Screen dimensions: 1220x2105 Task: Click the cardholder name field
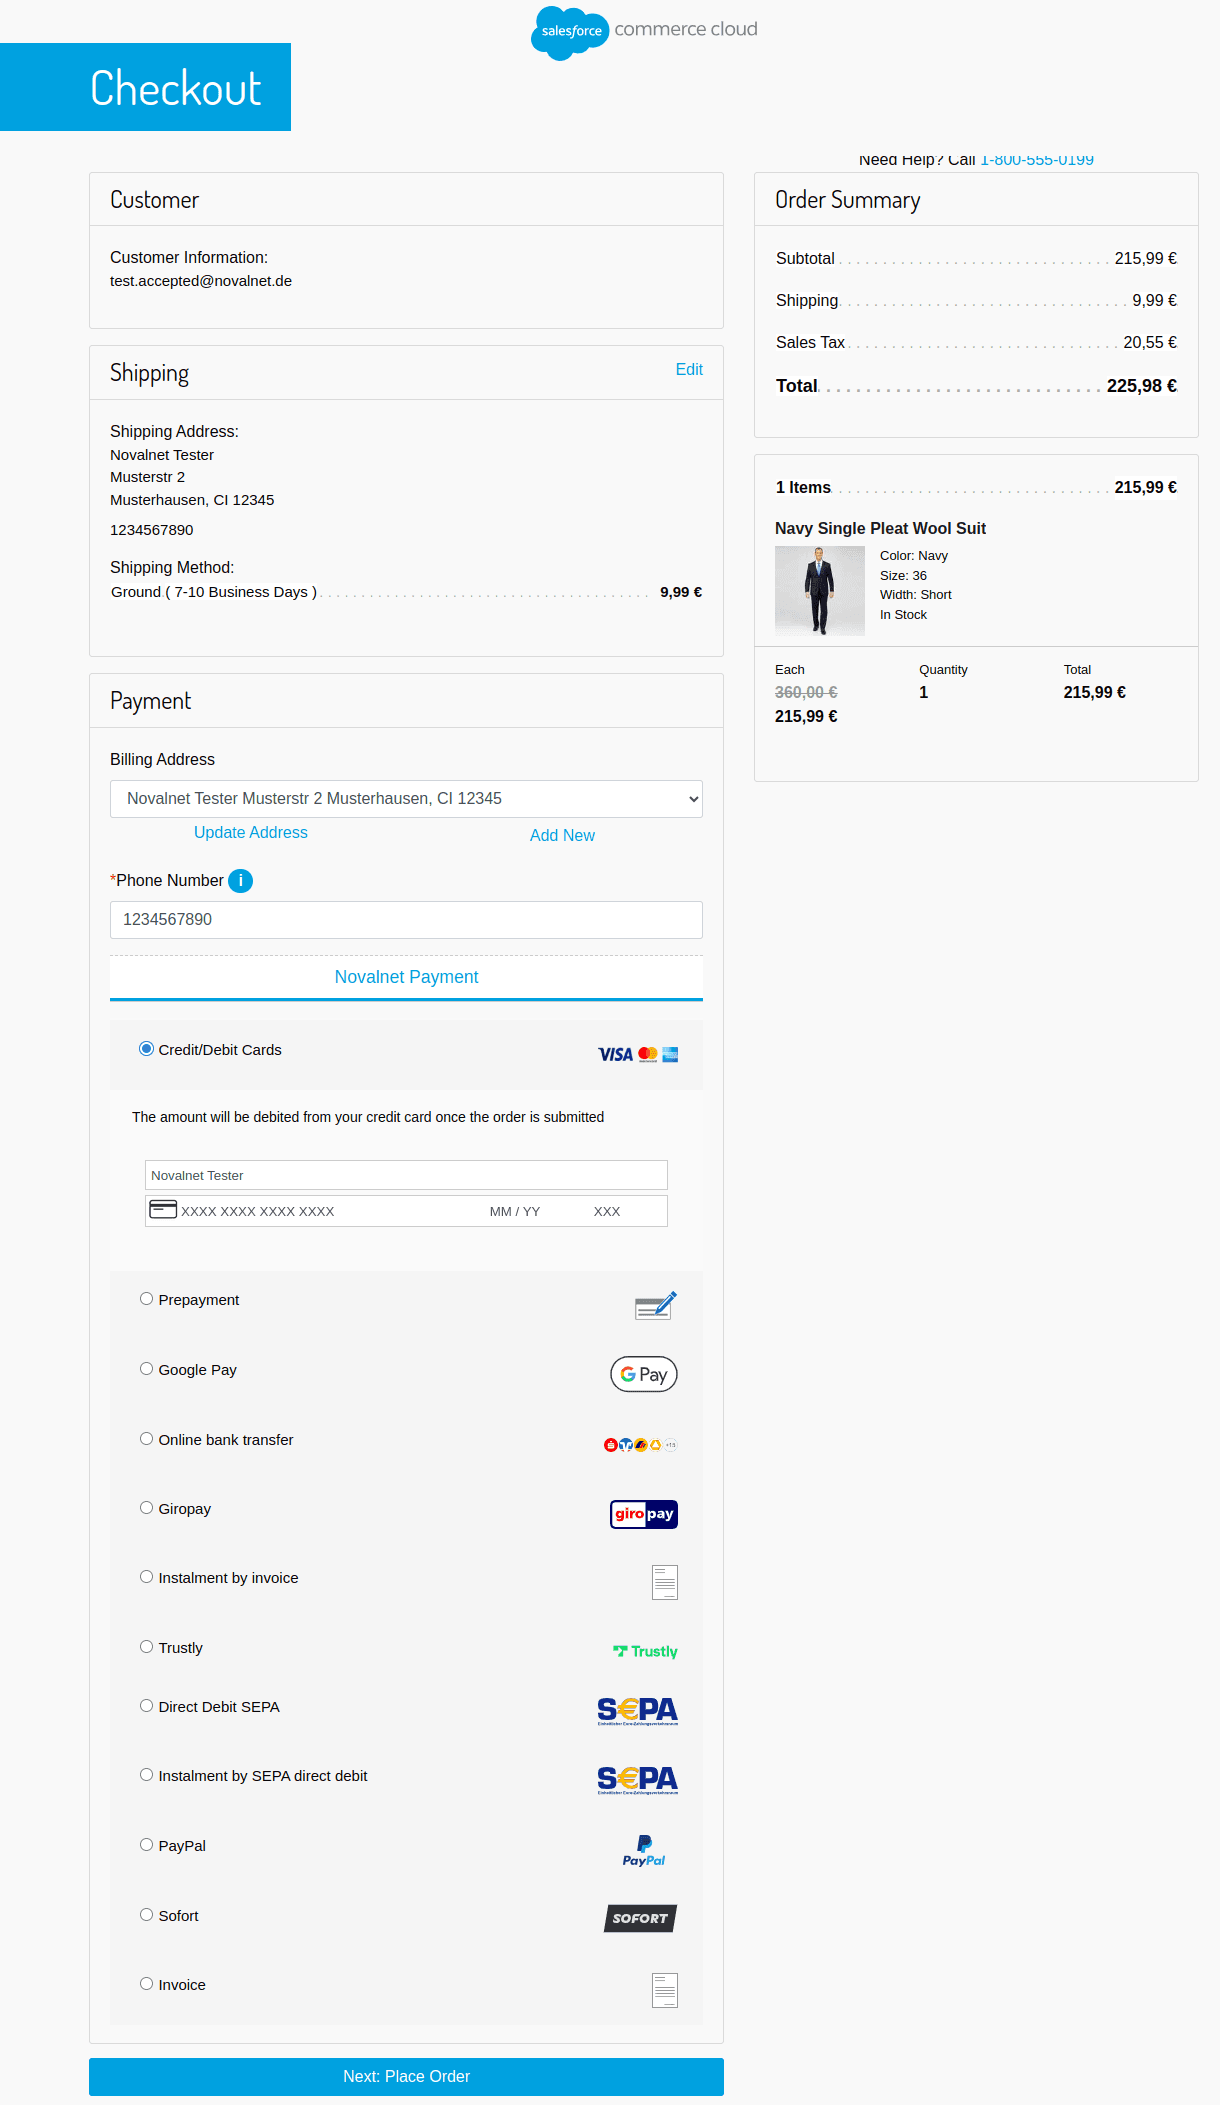pyautogui.click(x=406, y=1175)
